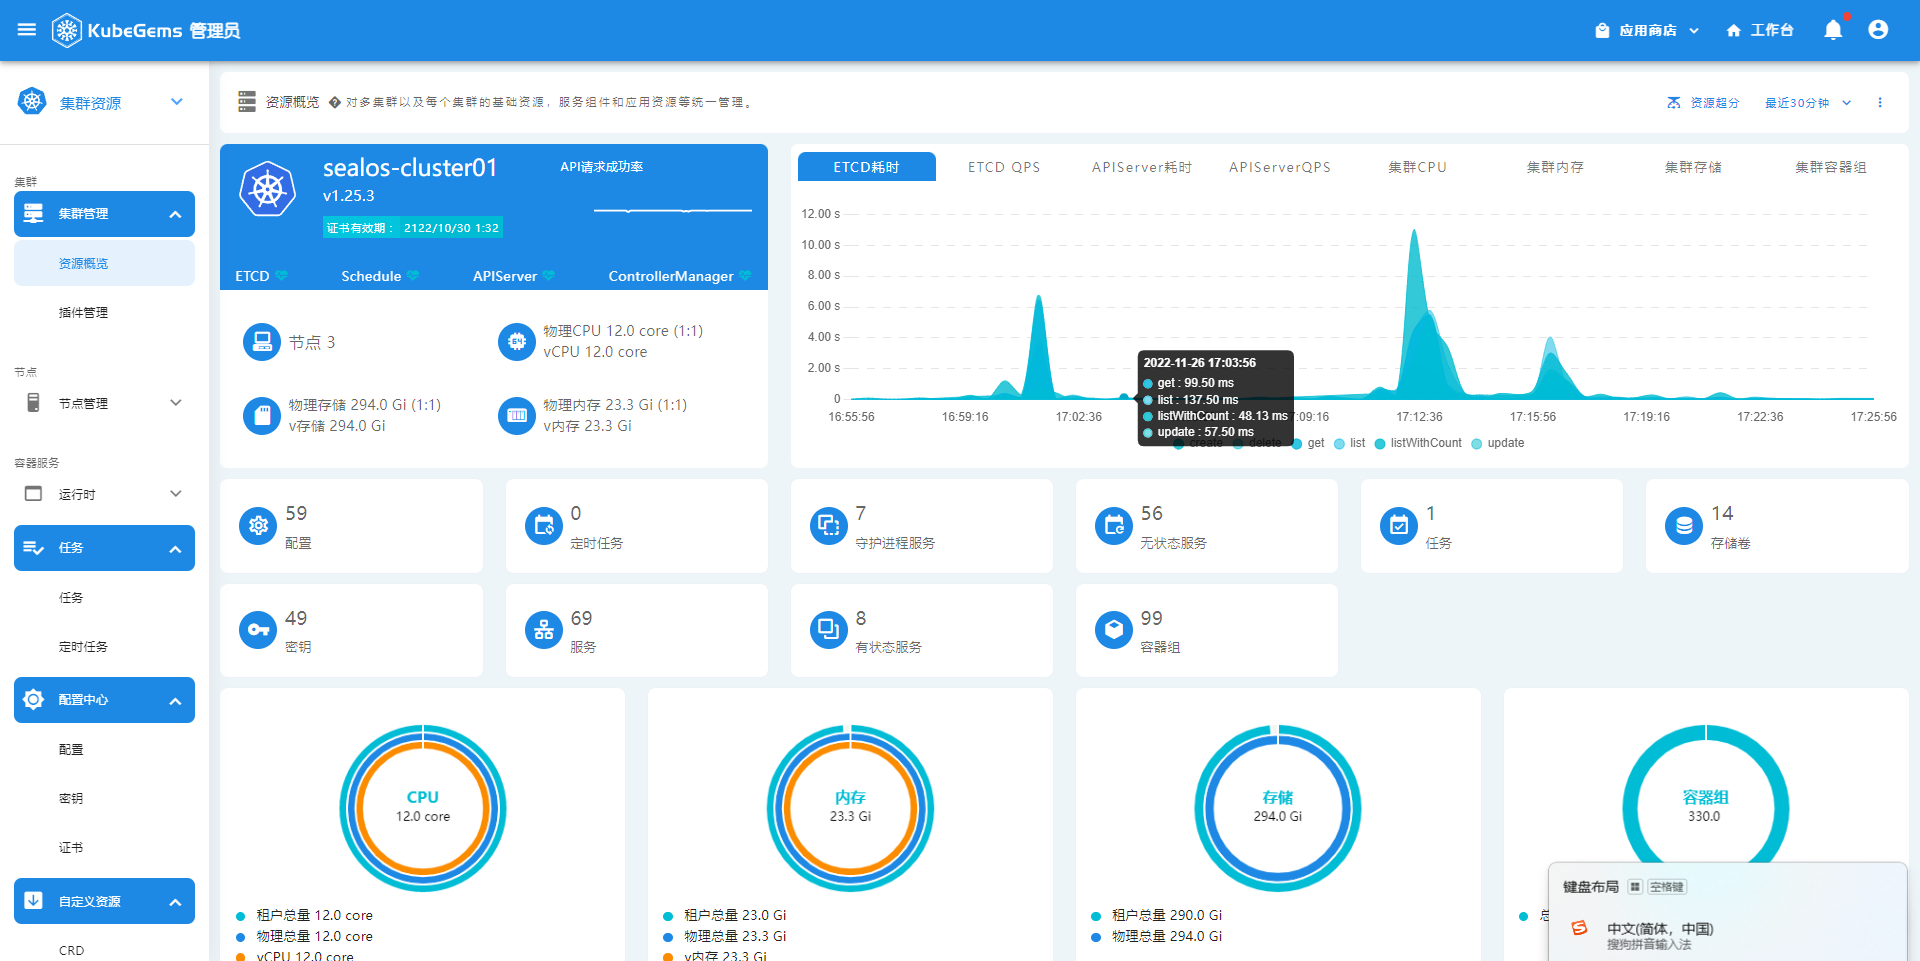
Task: Switch to the 集群容器组 tab
Action: click(x=1831, y=167)
